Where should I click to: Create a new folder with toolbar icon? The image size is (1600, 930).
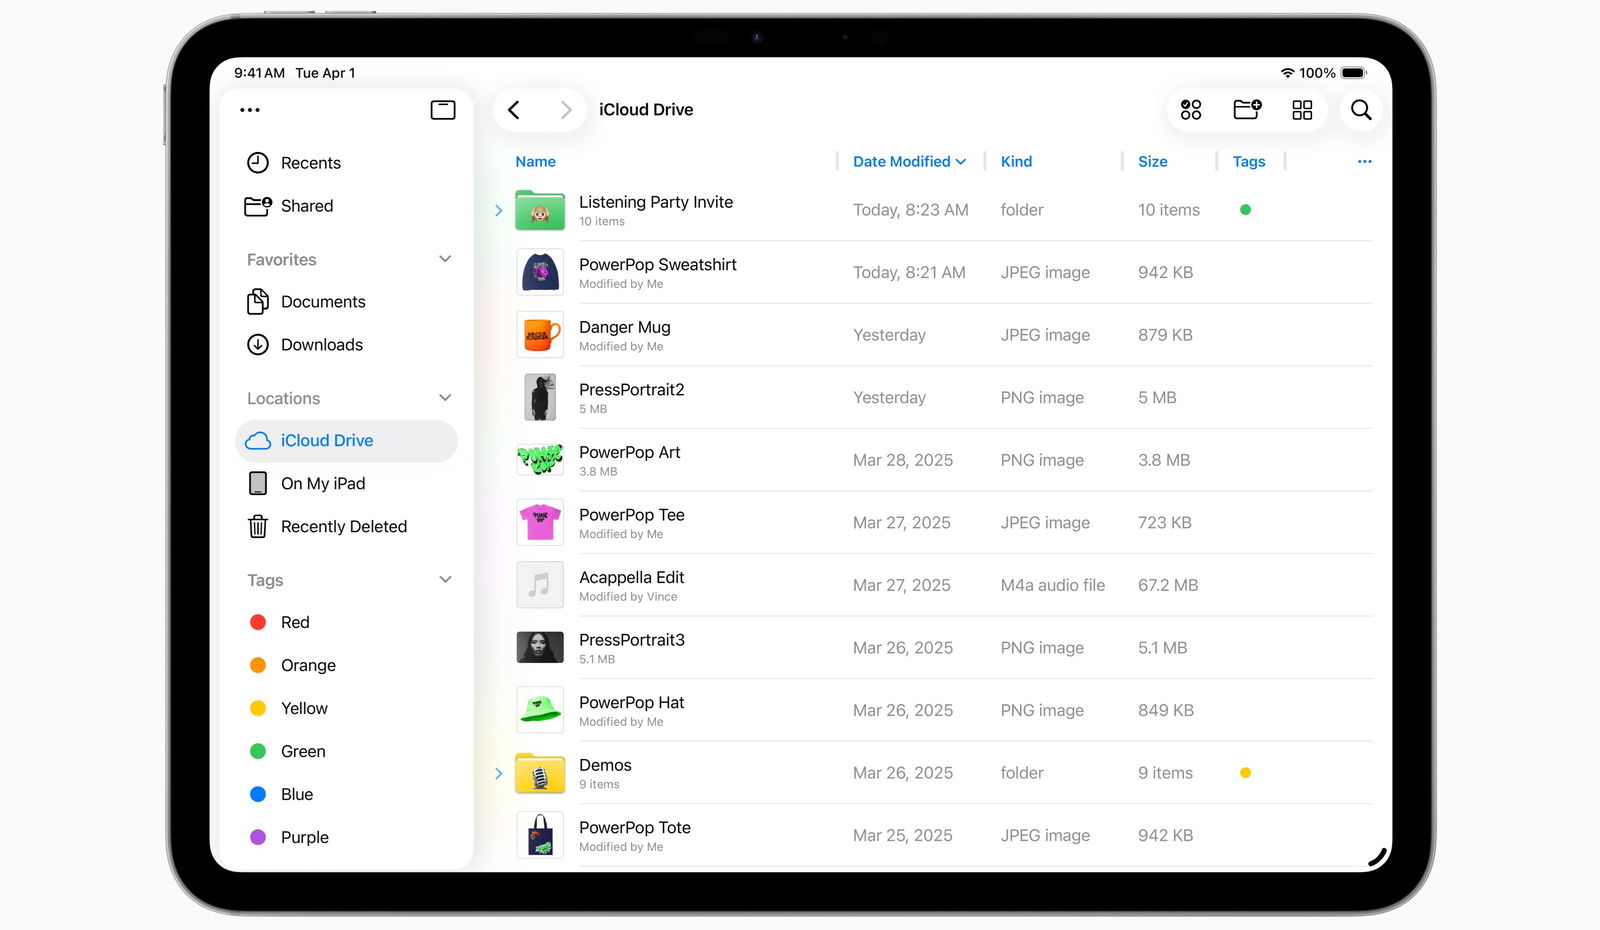(1247, 110)
